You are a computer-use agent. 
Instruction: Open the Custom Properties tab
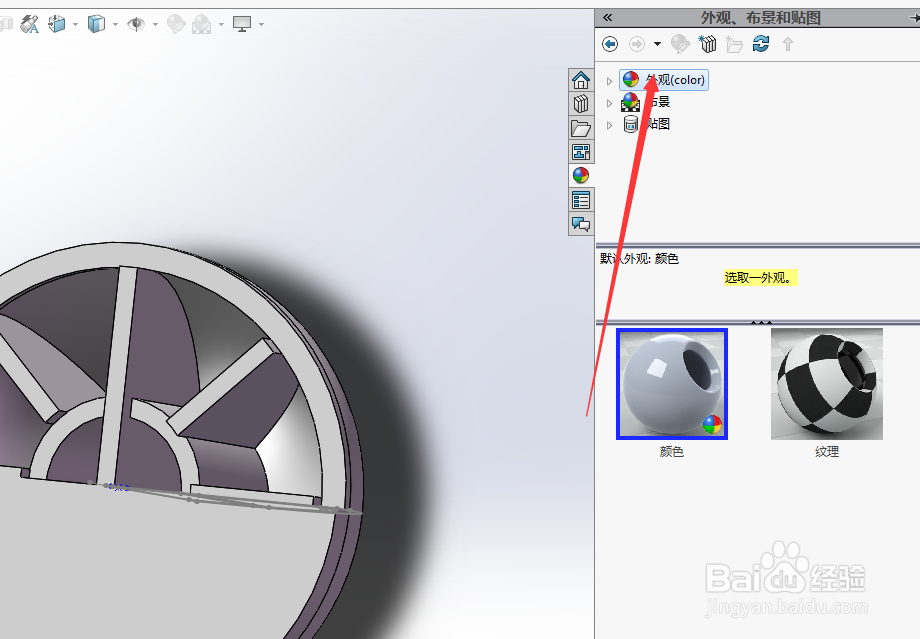pos(581,200)
